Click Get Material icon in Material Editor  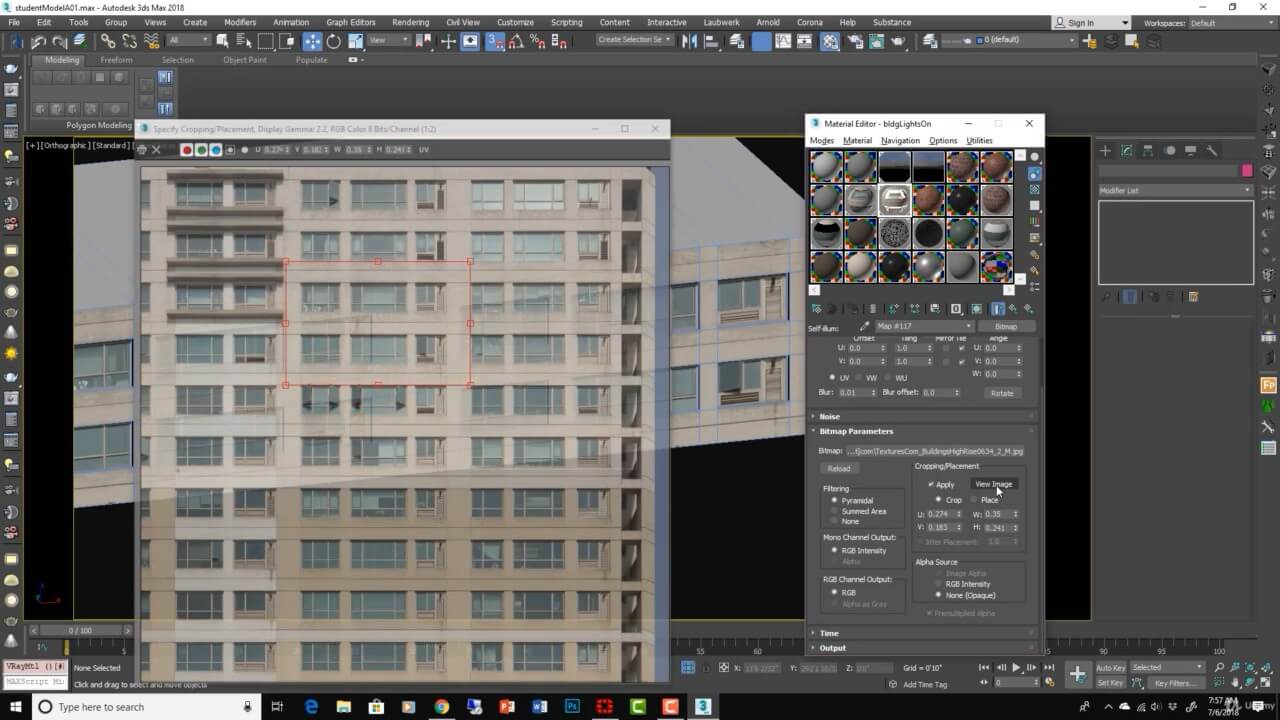coord(817,309)
